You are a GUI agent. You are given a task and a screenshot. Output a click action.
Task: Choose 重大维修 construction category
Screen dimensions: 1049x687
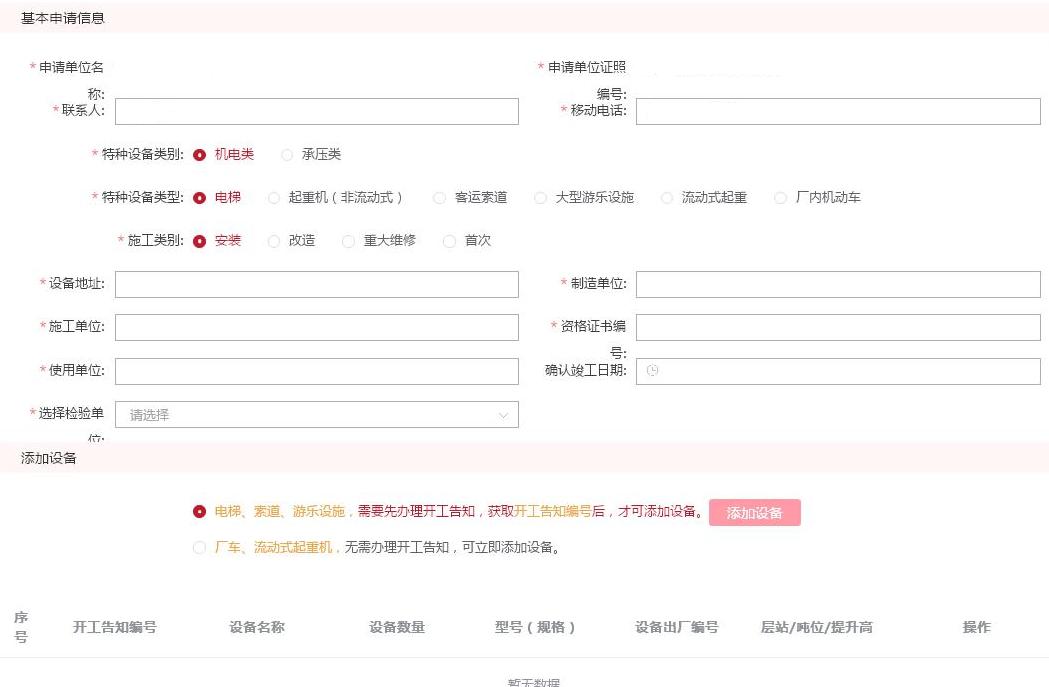[348, 241]
